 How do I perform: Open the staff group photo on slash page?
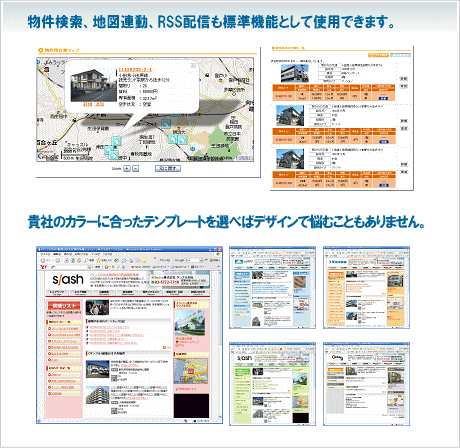(97, 308)
